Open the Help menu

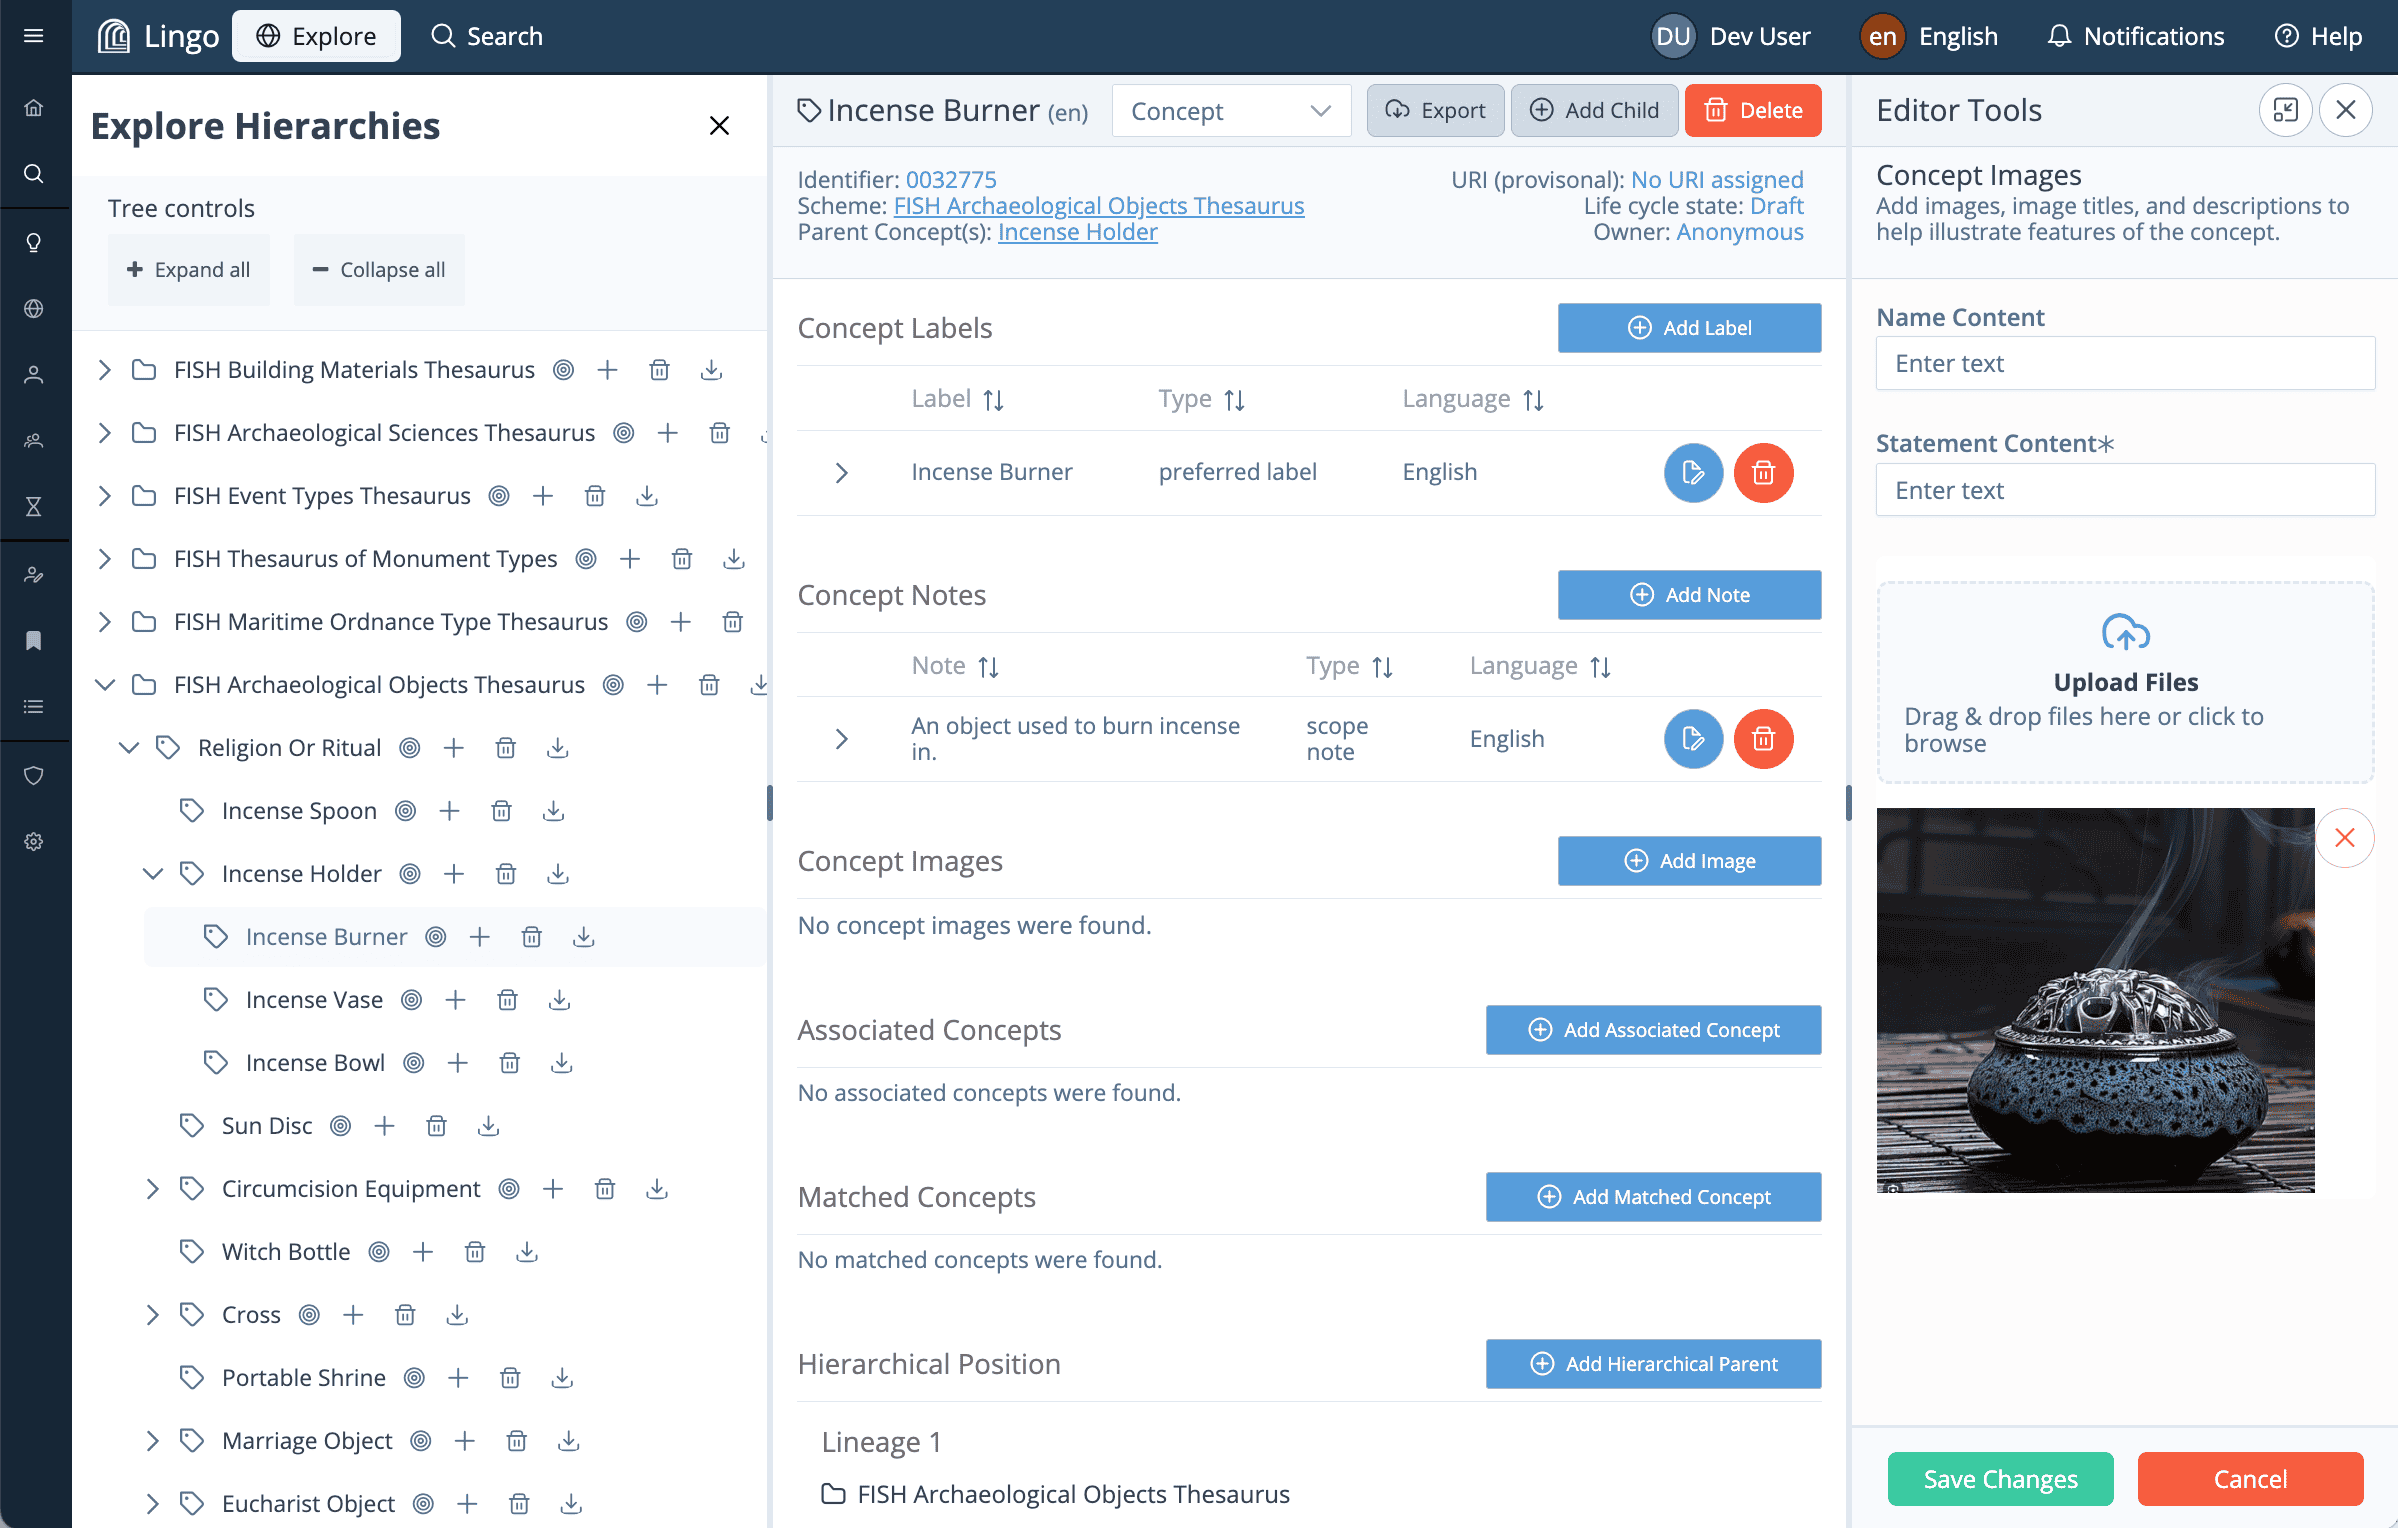coord(2318,36)
